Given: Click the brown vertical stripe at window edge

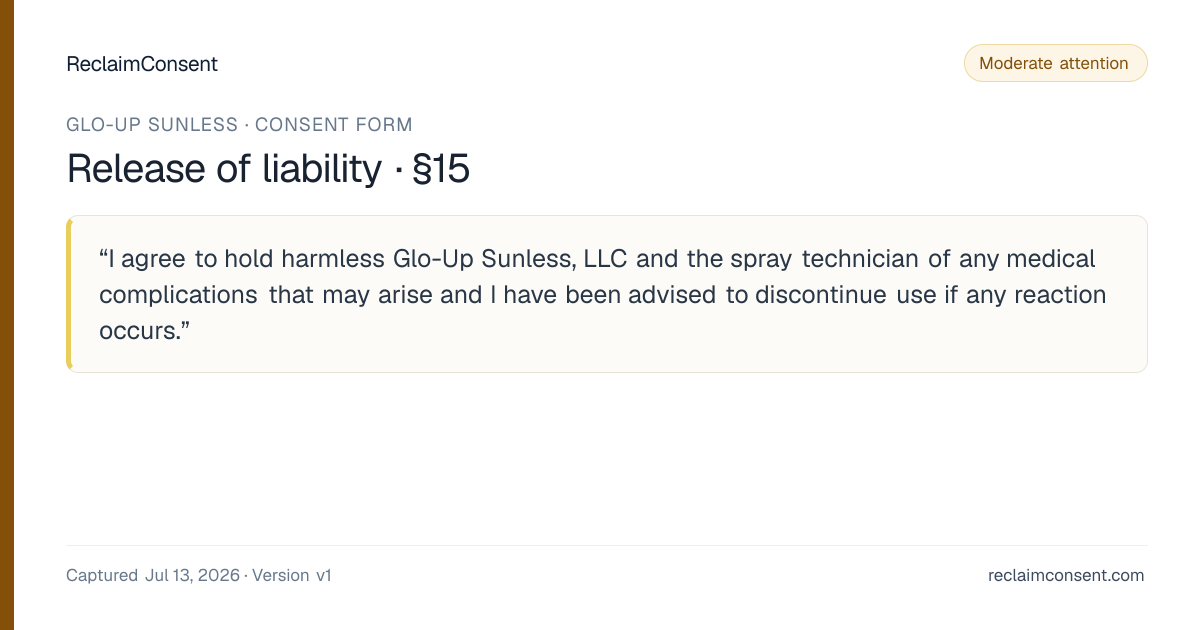Looking at the screenshot, I should 7,315.
